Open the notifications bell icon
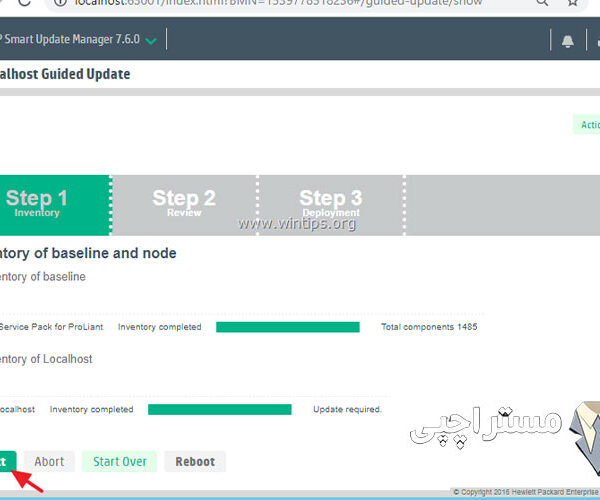Viewport: 600px width, 500px height. coord(567,41)
